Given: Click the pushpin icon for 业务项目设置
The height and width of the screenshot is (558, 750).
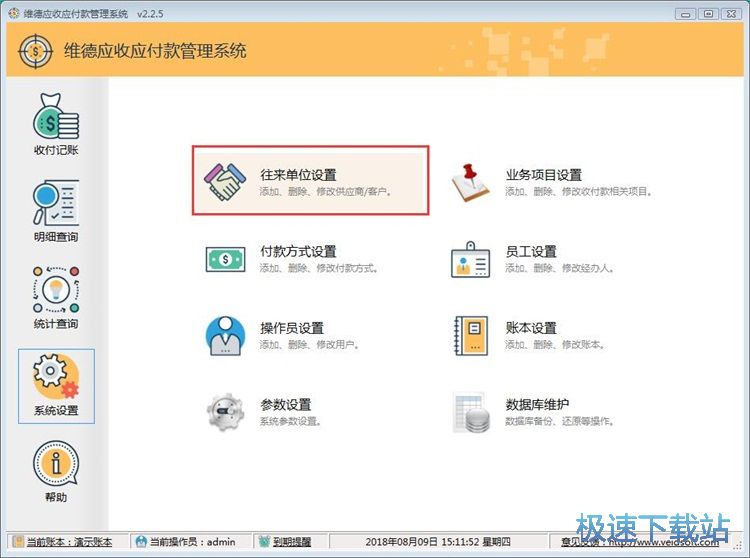Looking at the screenshot, I should [x=470, y=182].
